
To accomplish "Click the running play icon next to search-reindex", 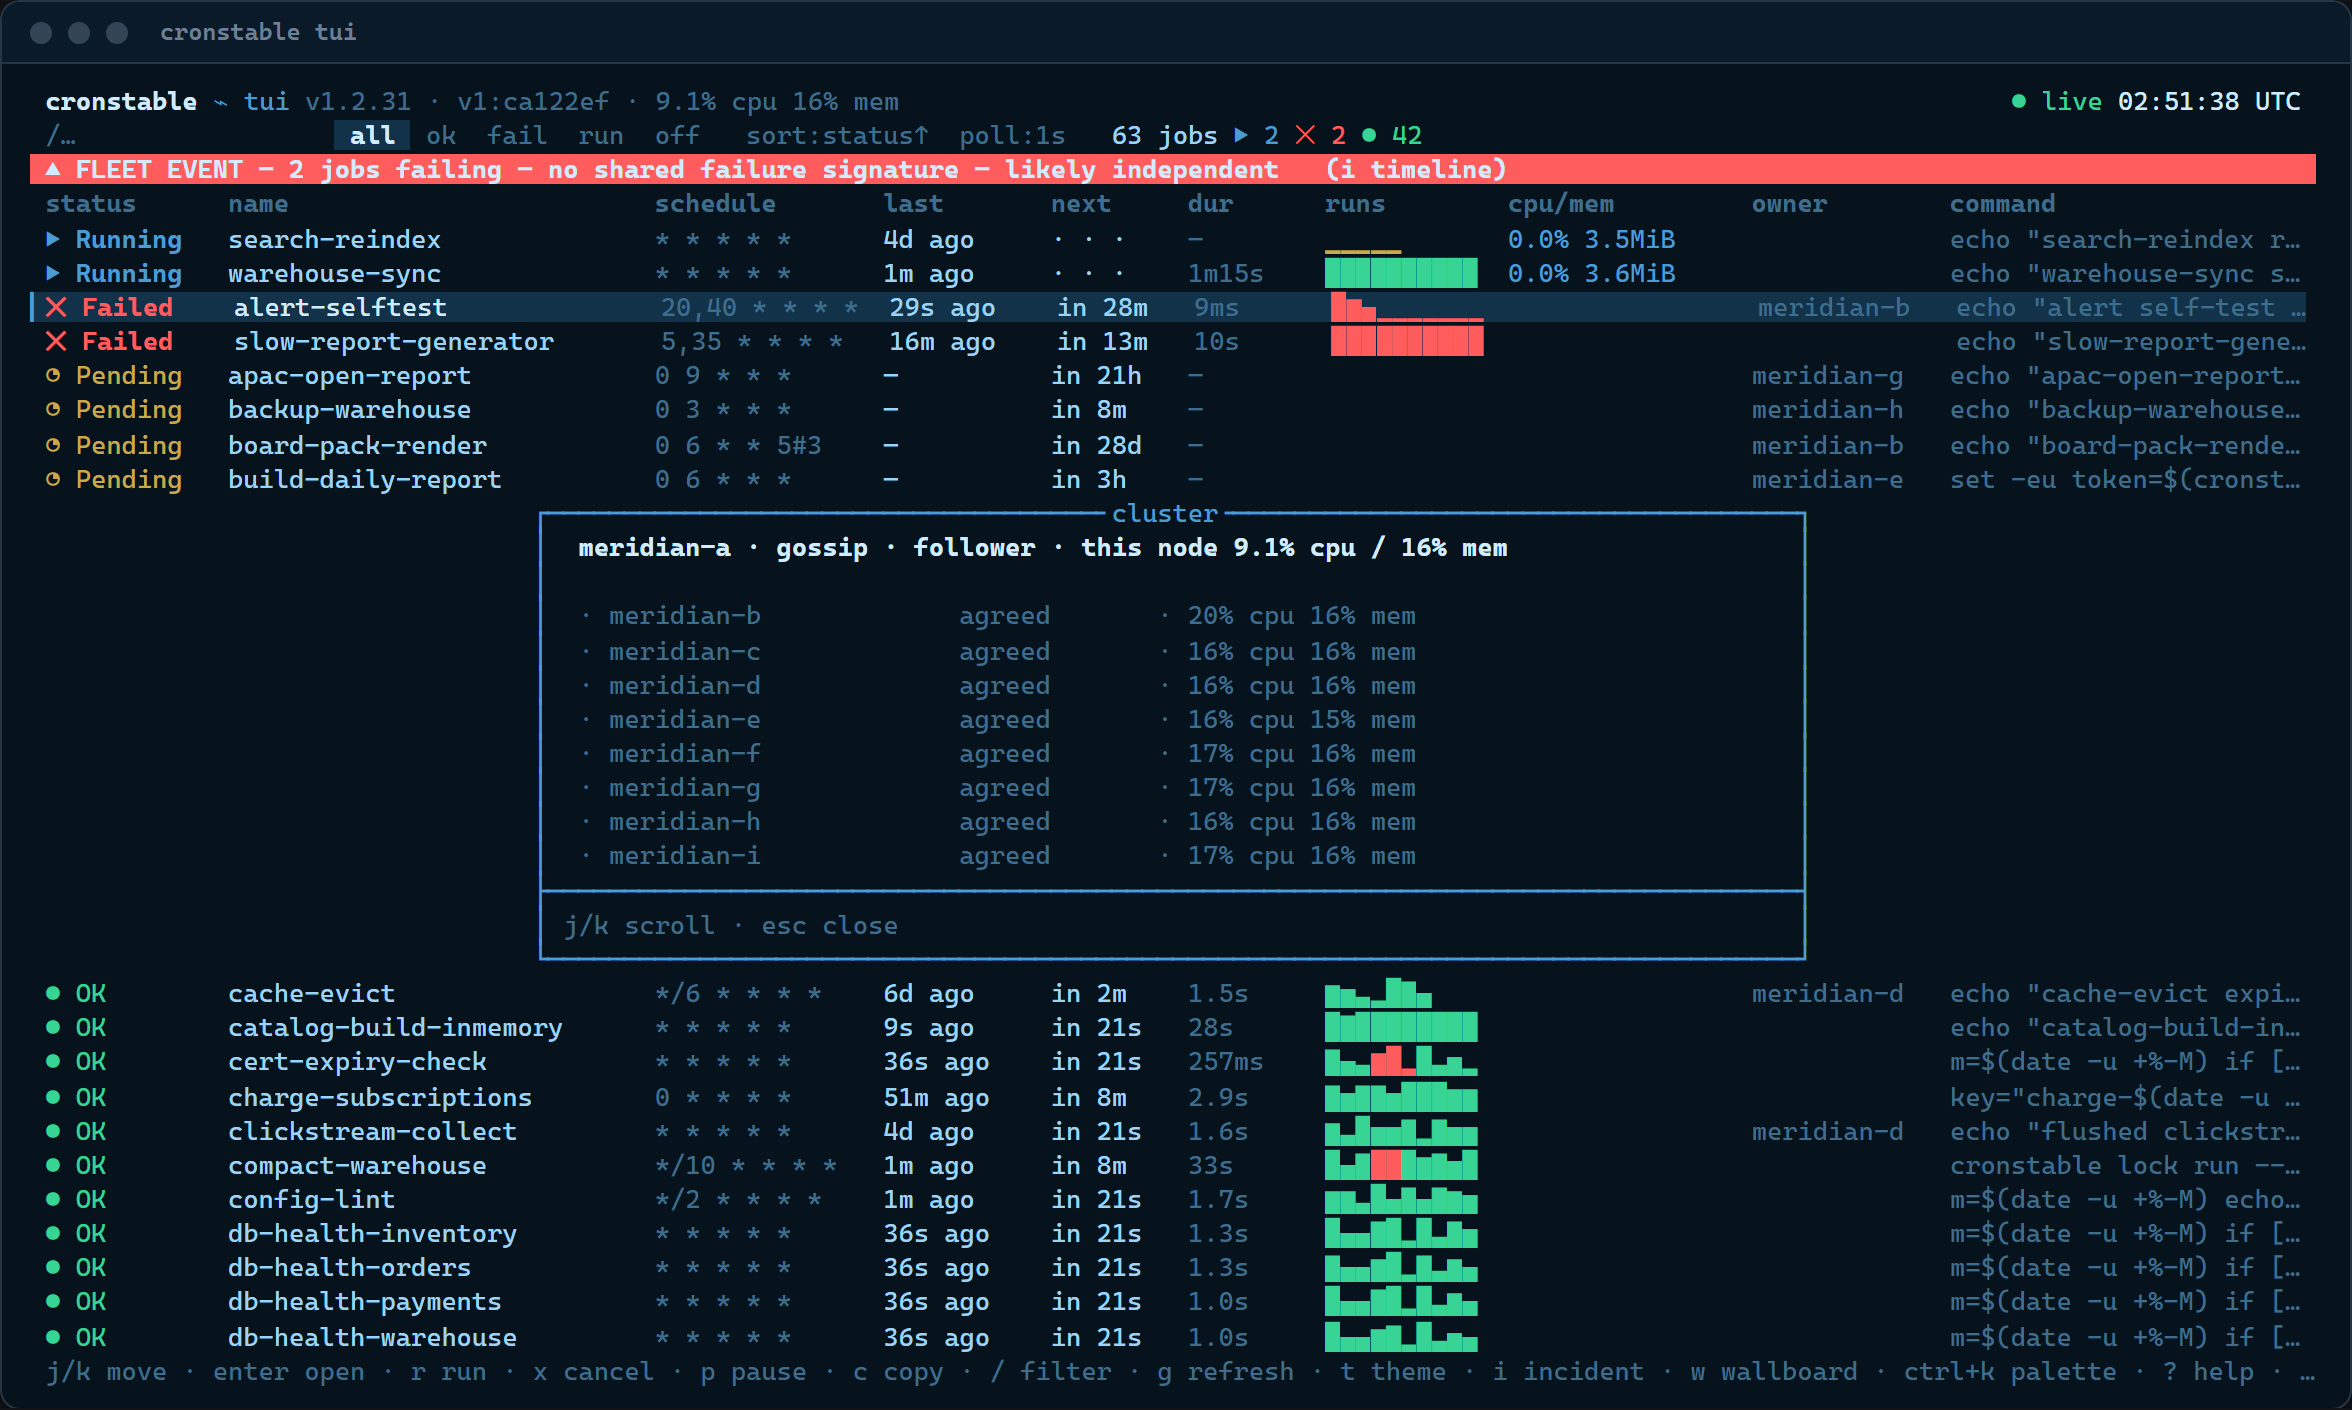I will (53, 239).
